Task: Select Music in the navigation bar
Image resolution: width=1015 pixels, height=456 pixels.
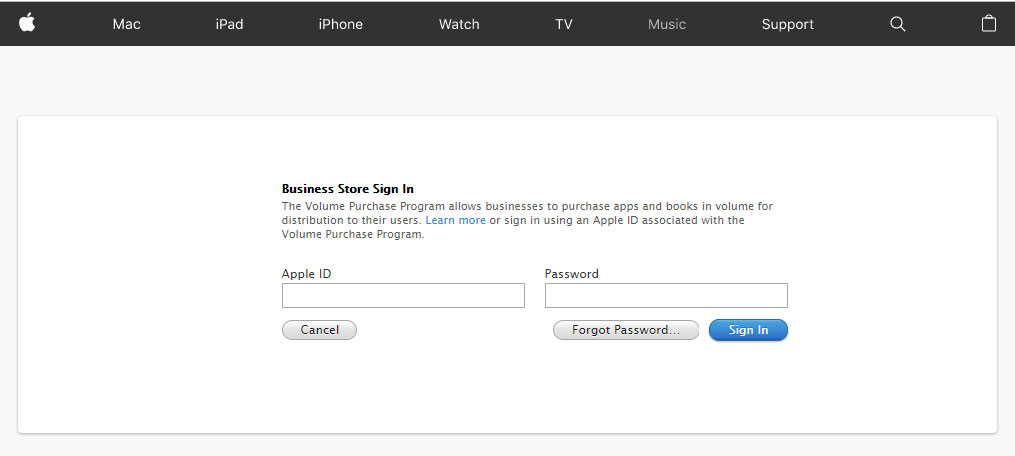Action: pyautogui.click(x=667, y=24)
